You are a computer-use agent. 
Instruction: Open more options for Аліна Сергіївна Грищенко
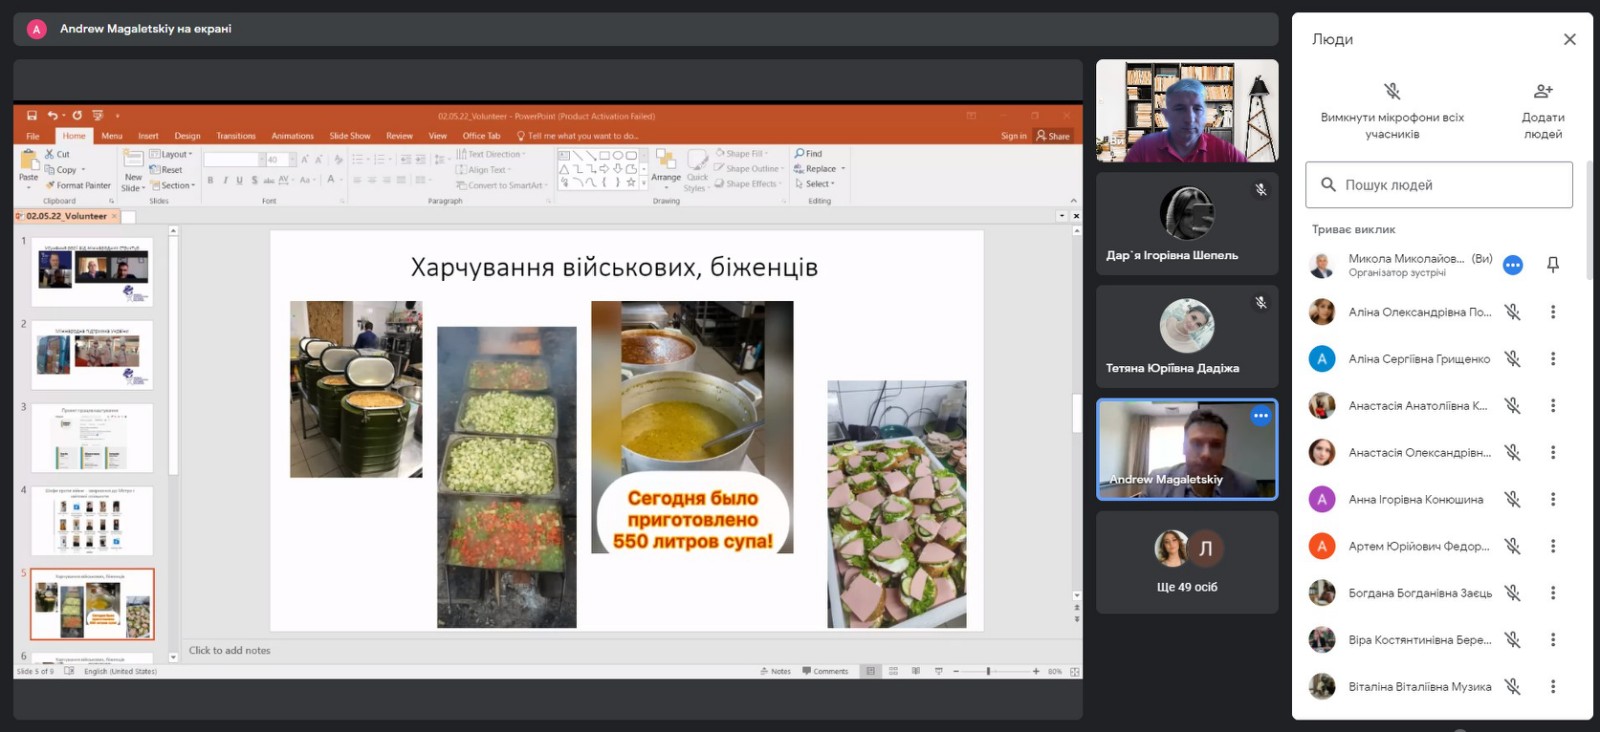coord(1553,359)
